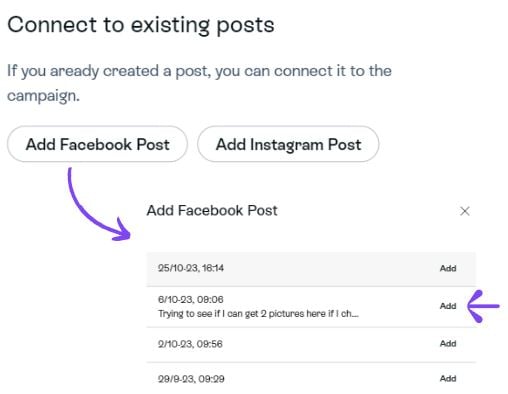Click the Add Facebook Post dialog title
This screenshot has height=394, width=508.
[212, 211]
